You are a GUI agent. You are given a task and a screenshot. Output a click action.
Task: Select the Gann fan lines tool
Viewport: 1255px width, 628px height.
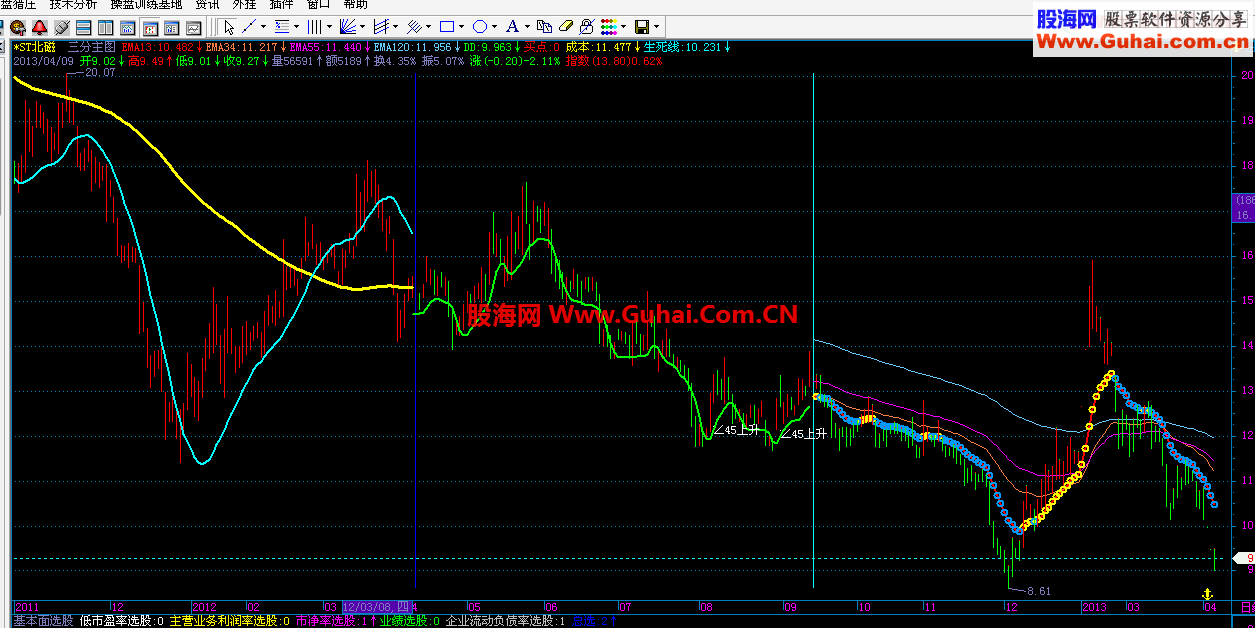pos(347,27)
